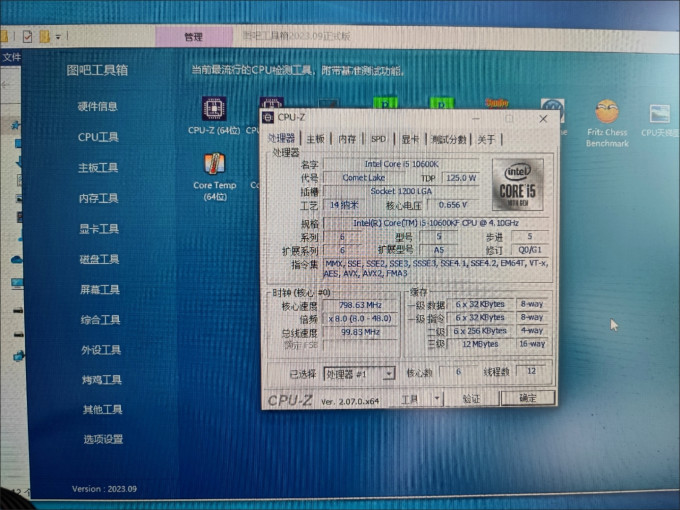Click the Intel Core i5 logo badge
Image resolution: width=680 pixels, height=510 pixels.
point(517,185)
